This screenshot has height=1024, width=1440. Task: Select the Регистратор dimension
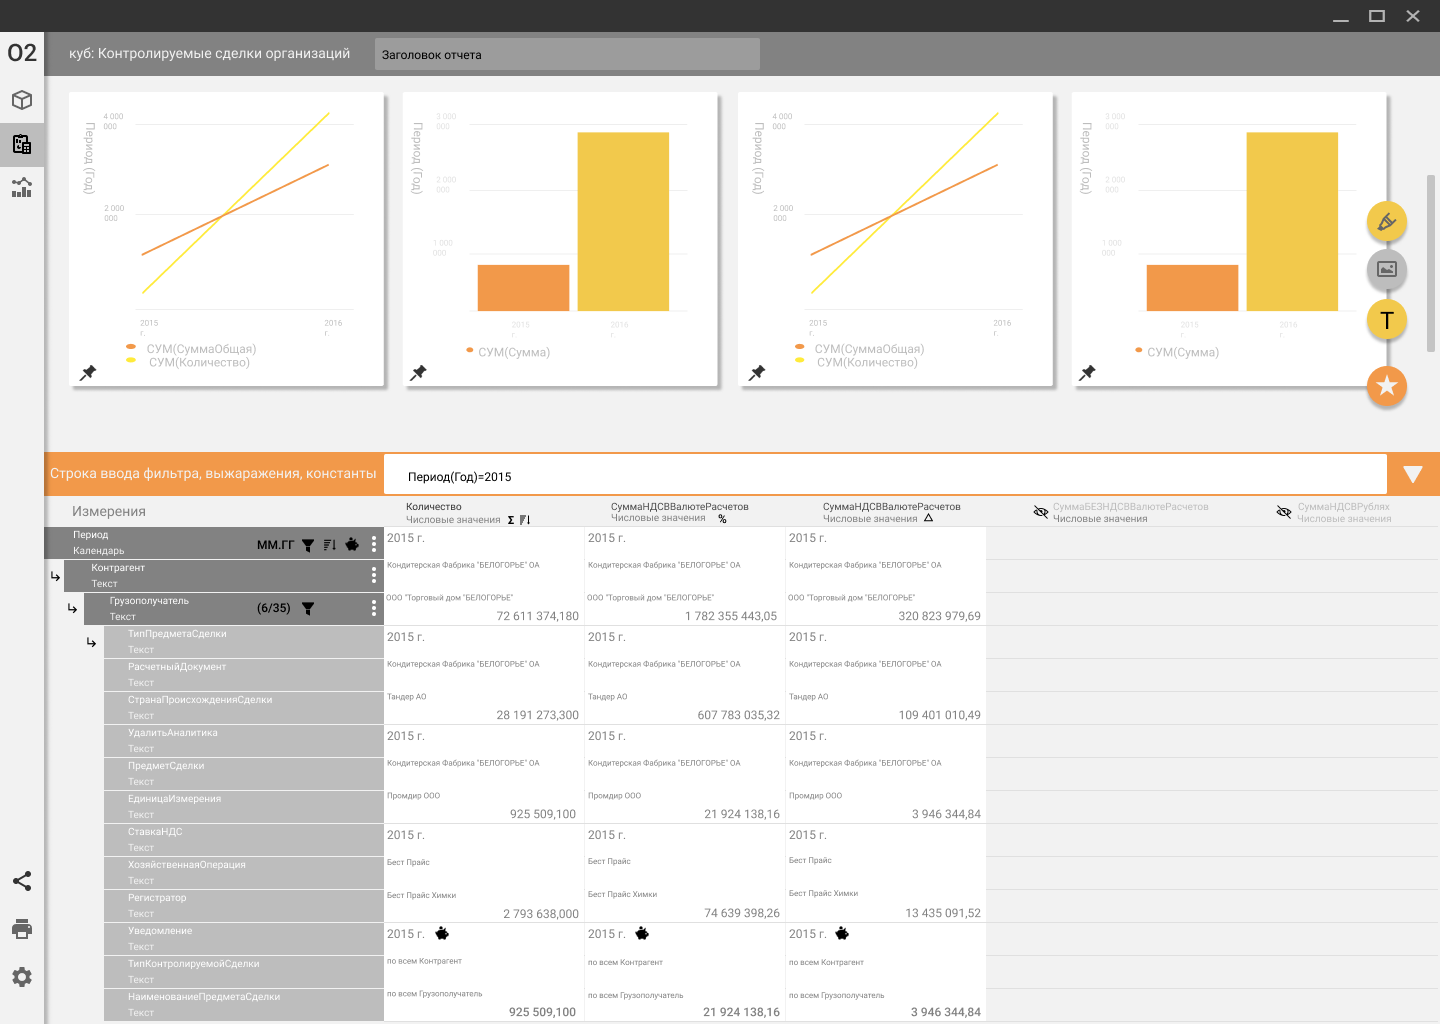pos(244,906)
